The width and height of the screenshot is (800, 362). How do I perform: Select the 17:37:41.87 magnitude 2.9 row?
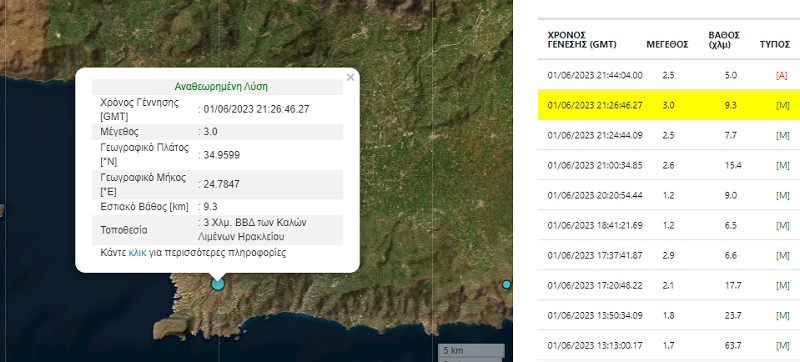pyautogui.click(x=669, y=255)
